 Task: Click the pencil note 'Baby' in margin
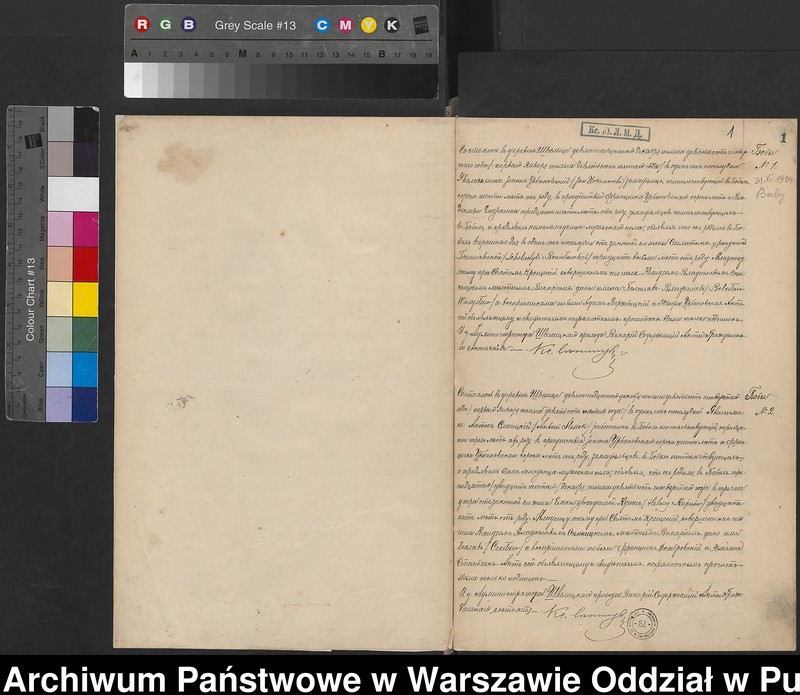[769, 194]
